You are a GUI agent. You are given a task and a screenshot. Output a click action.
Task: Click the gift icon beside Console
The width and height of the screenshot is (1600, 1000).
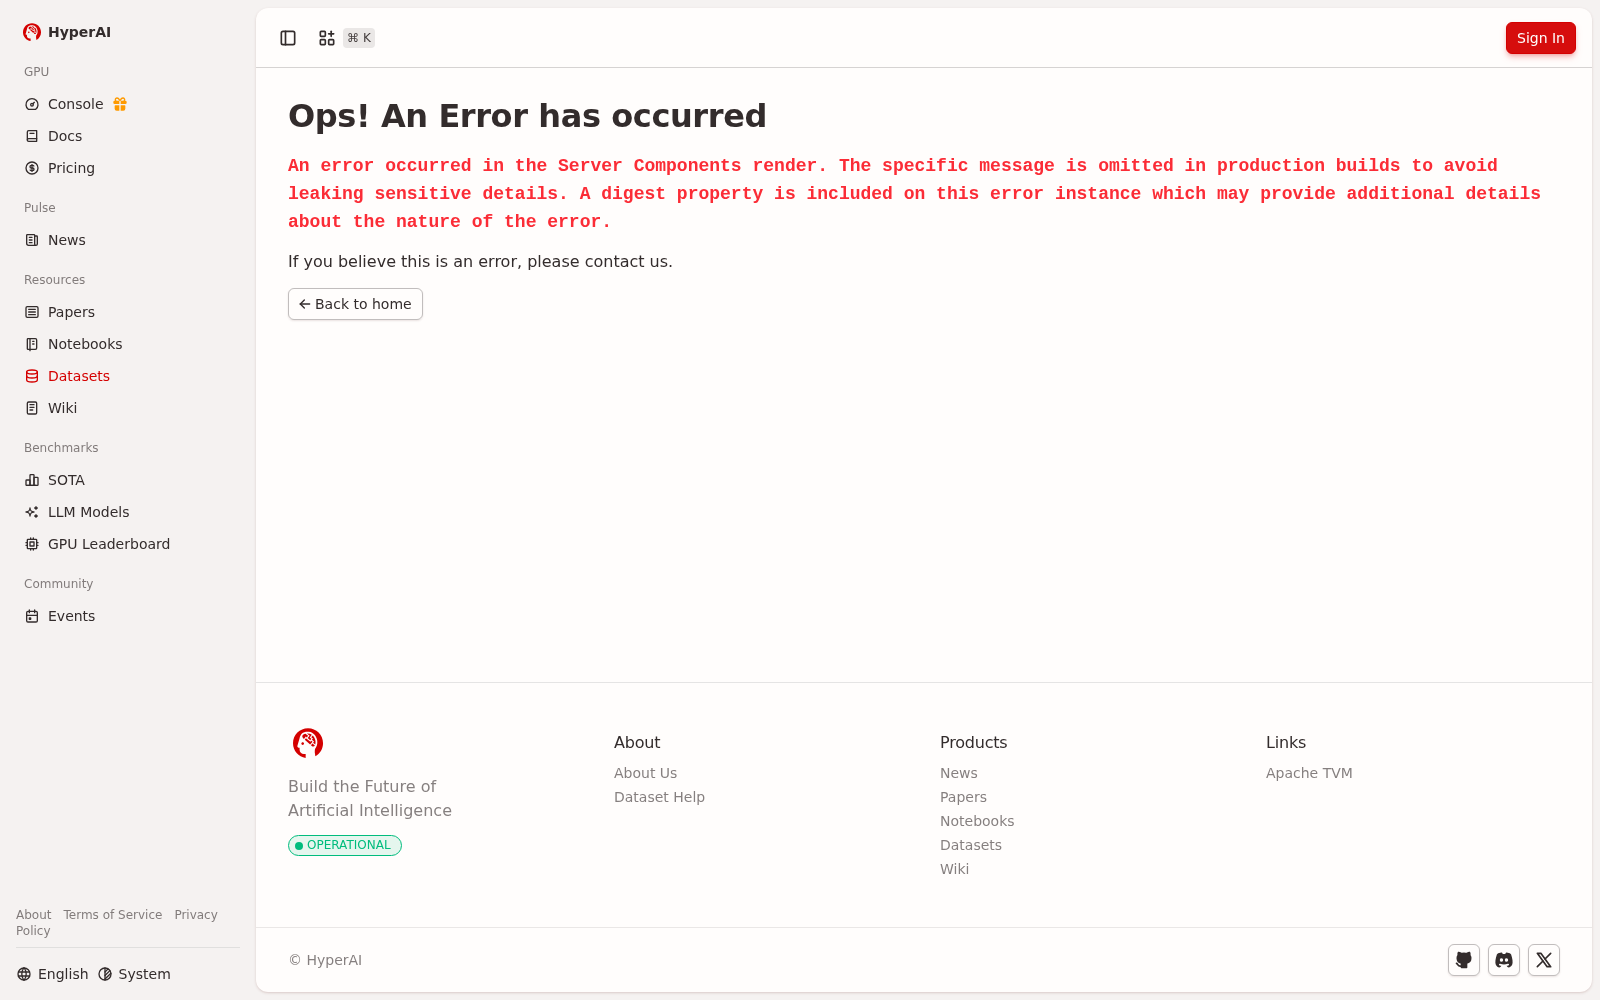pyautogui.click(x=120, y=104)
